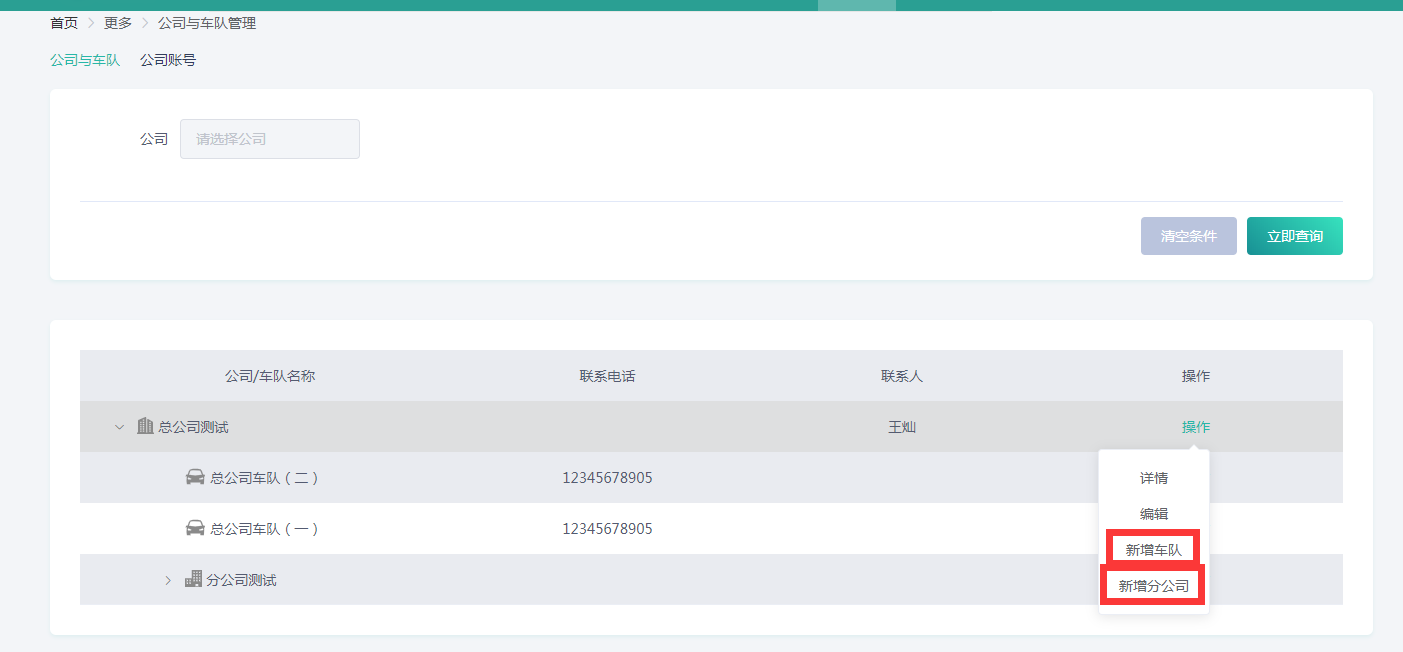Click the building icon beside 总公司测试
1403x652 pixels.
coord(145,427)
